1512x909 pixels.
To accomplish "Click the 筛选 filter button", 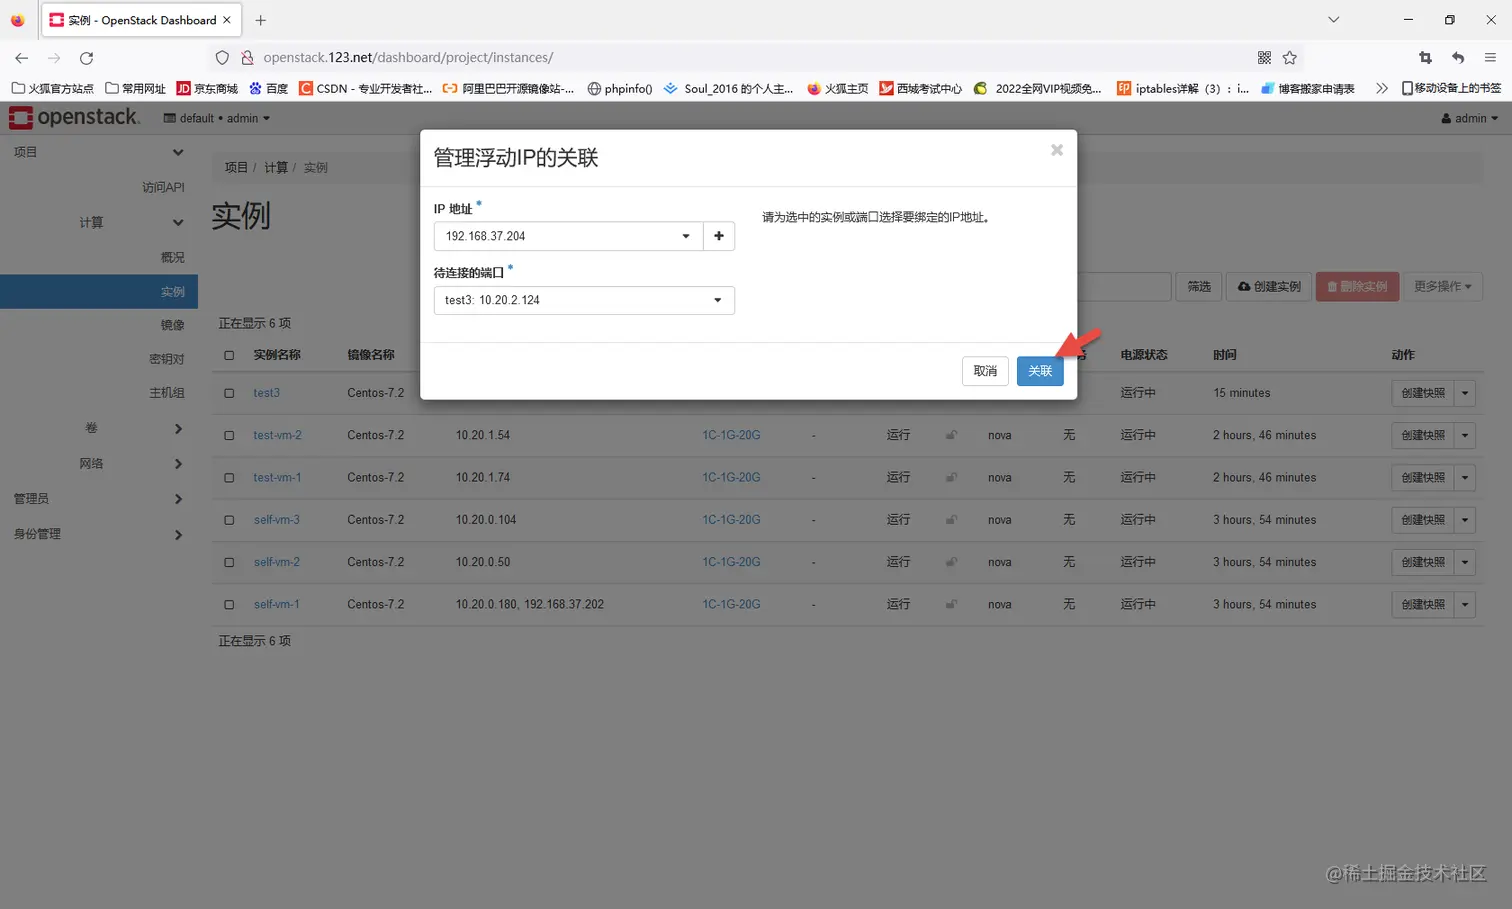I will (x=1199, y=287).
